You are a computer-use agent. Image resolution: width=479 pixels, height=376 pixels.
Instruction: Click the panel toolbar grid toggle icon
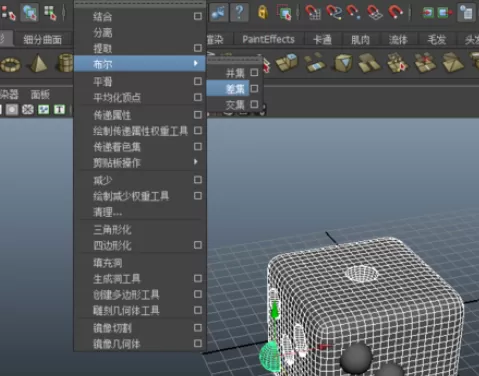click(28, 109)
